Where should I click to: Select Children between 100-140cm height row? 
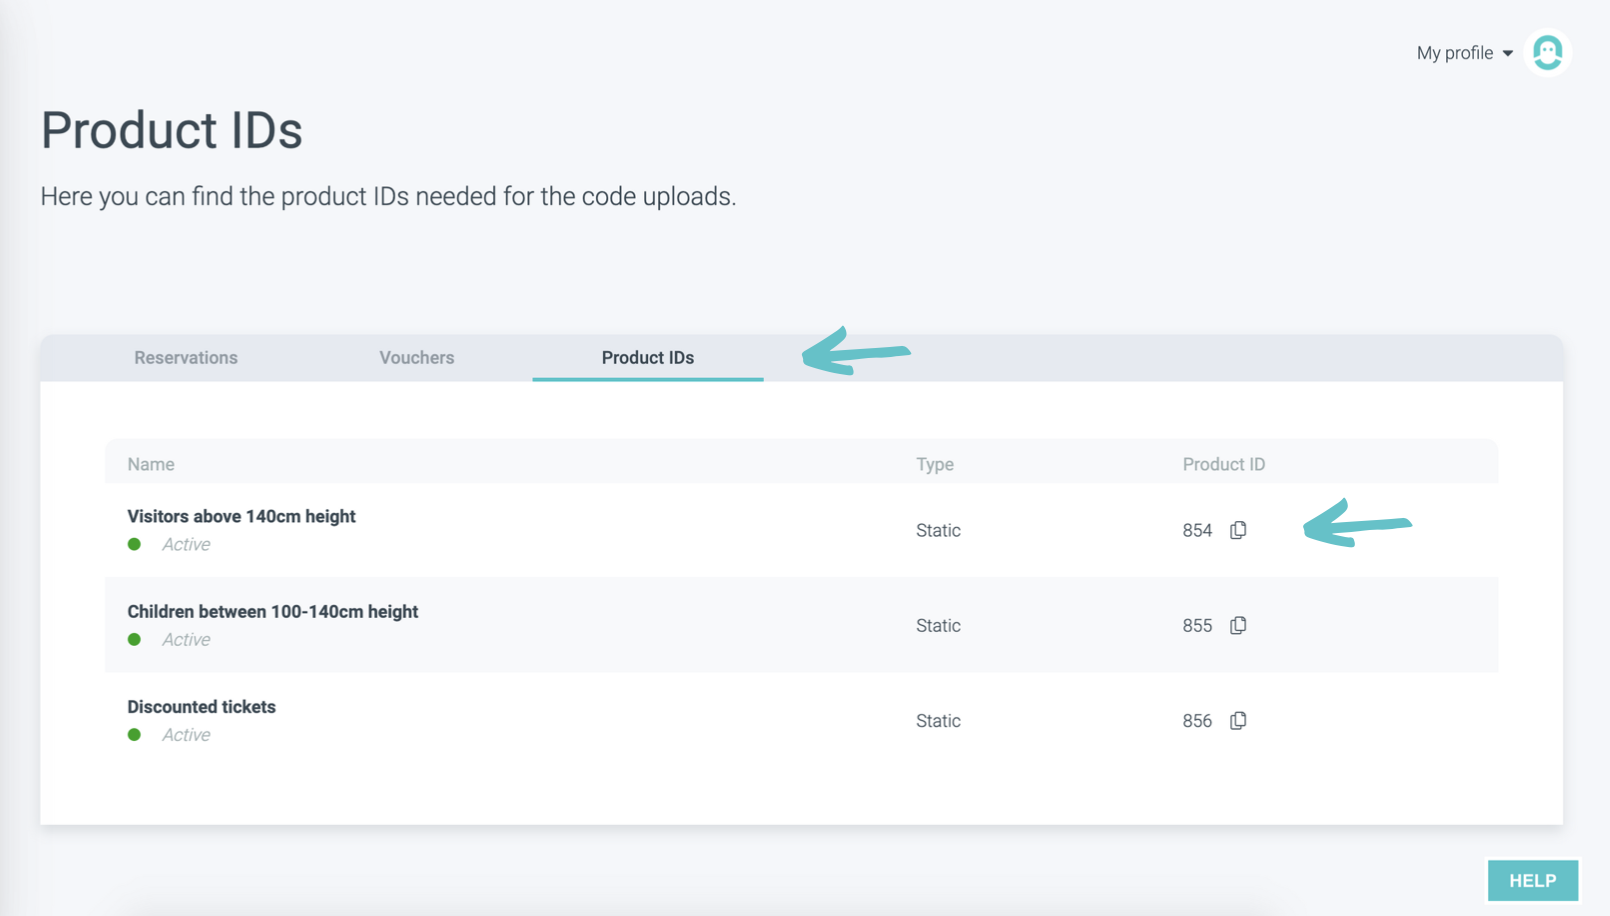click(x=272, y=612)
